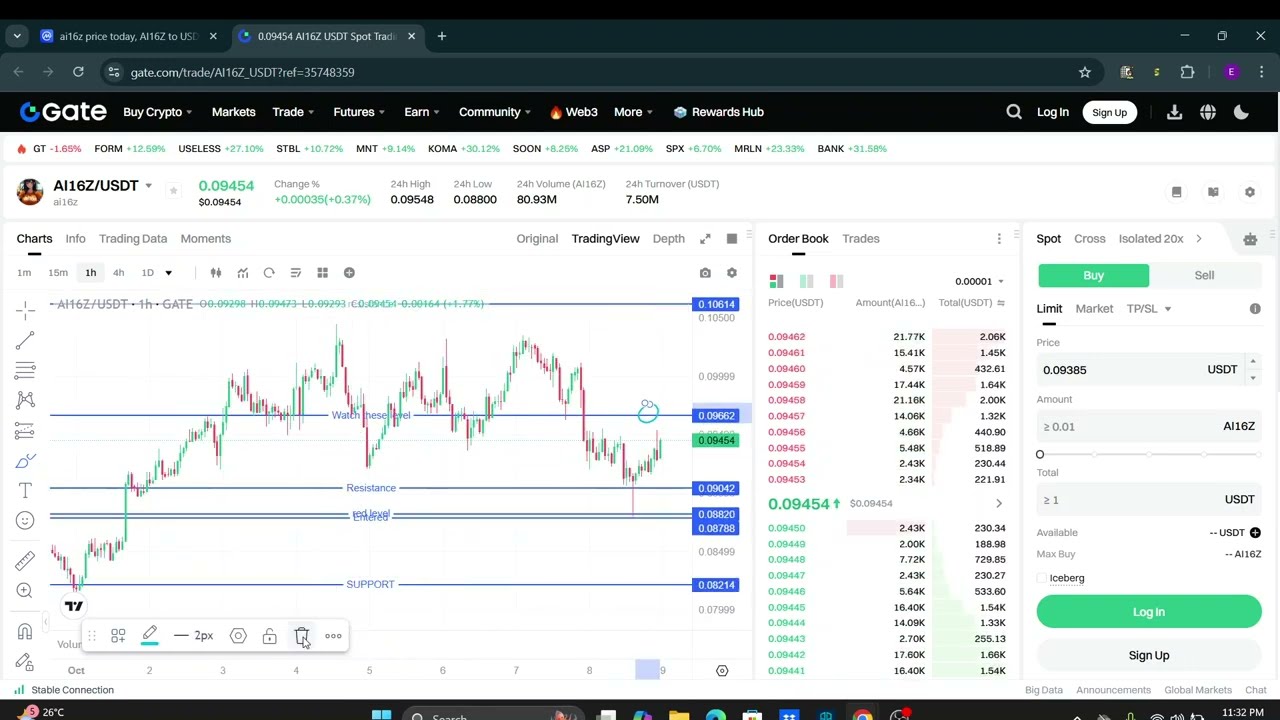The image size is (1280, 720).
Task: Toggle lock all drawing tools
Action: click(25, 661)
